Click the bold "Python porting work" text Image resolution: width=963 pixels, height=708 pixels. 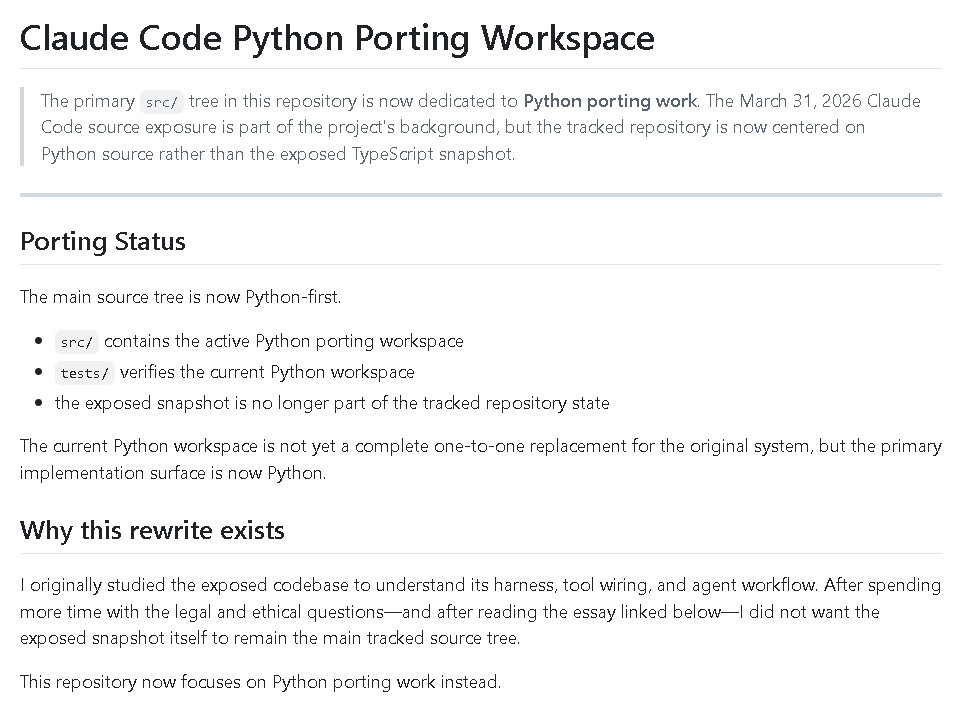pyautogui.click(x=610, y=101)
